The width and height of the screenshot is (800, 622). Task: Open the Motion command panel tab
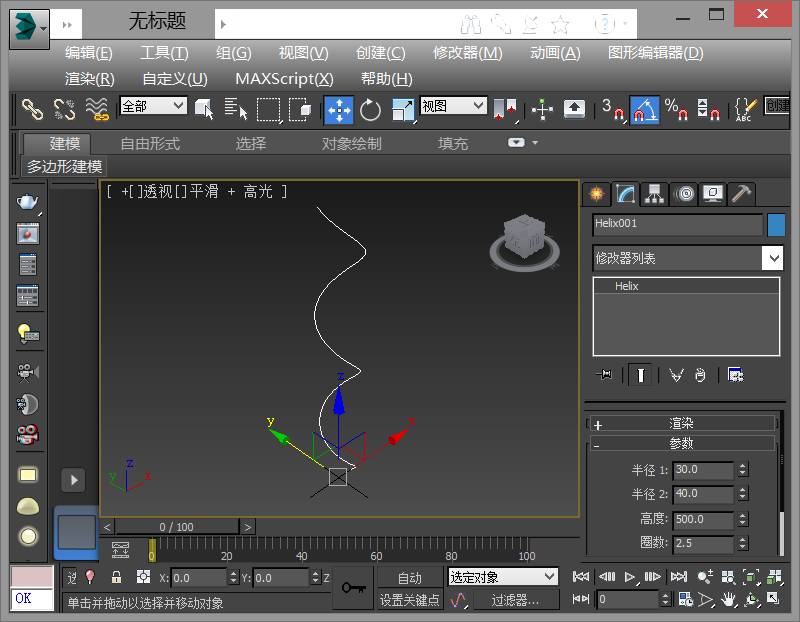tap(685, 193)
